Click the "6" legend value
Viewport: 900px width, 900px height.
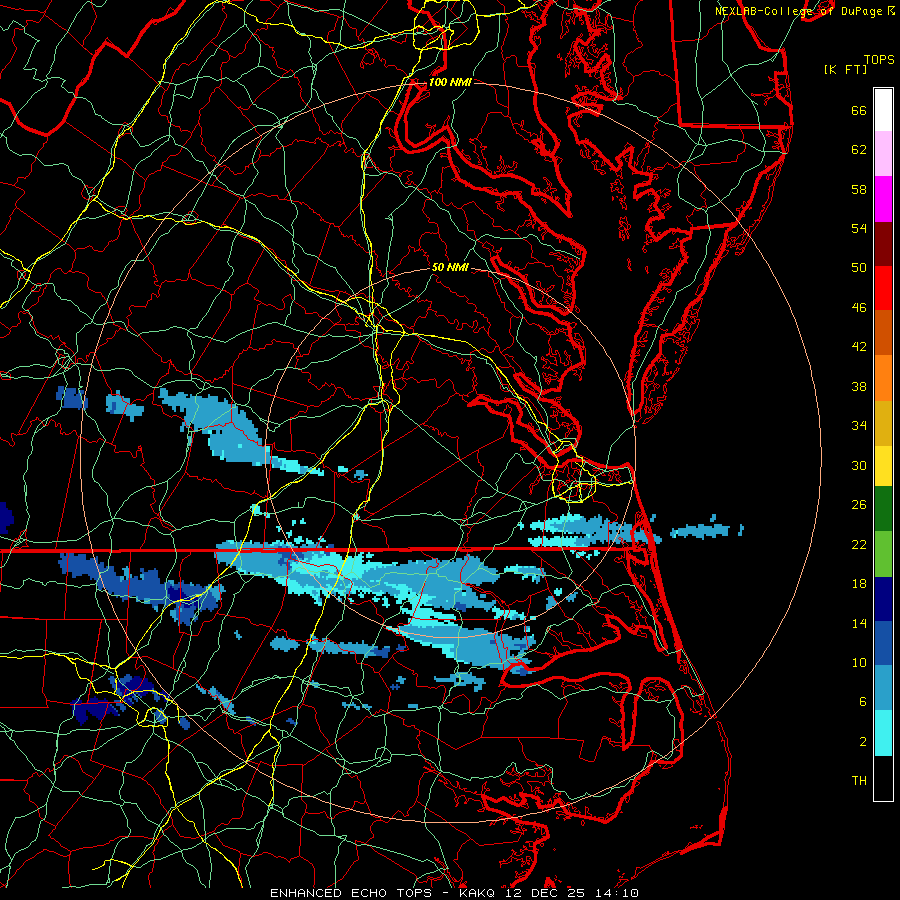(863, 703)
